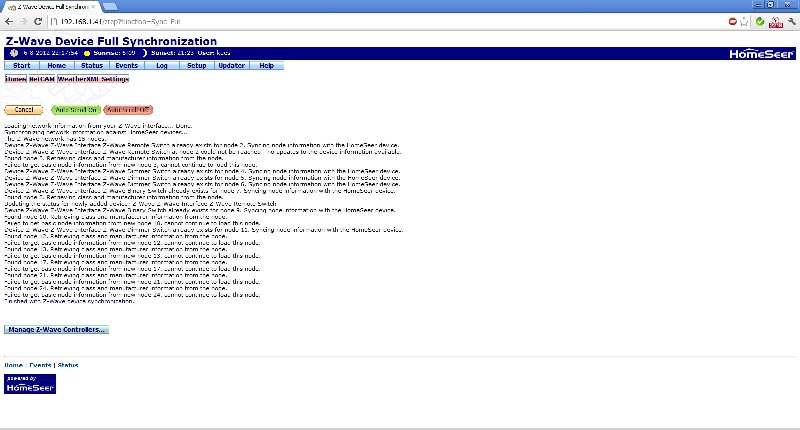Click the Cancel button
The width and height of the screenshot is (800, 430).
(24, 110)
